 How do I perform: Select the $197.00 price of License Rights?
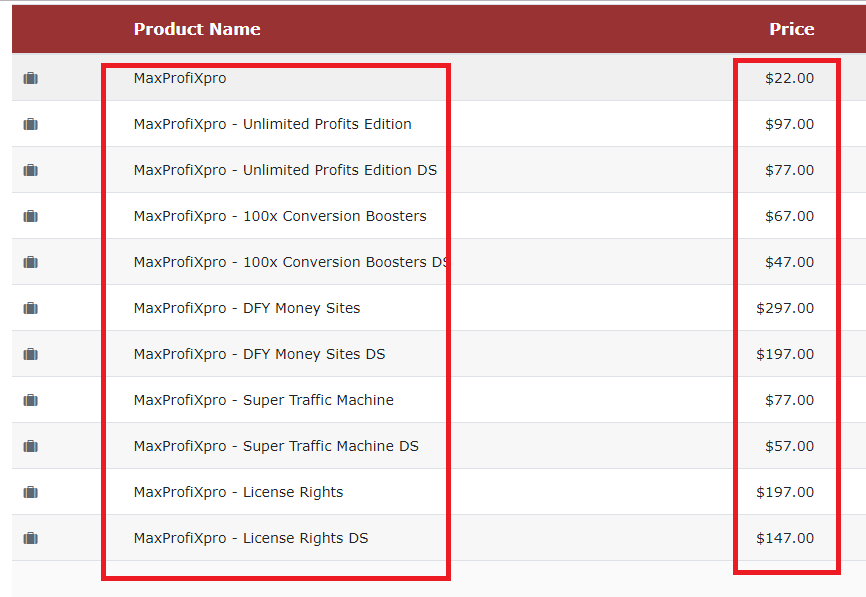pos(785,492)
